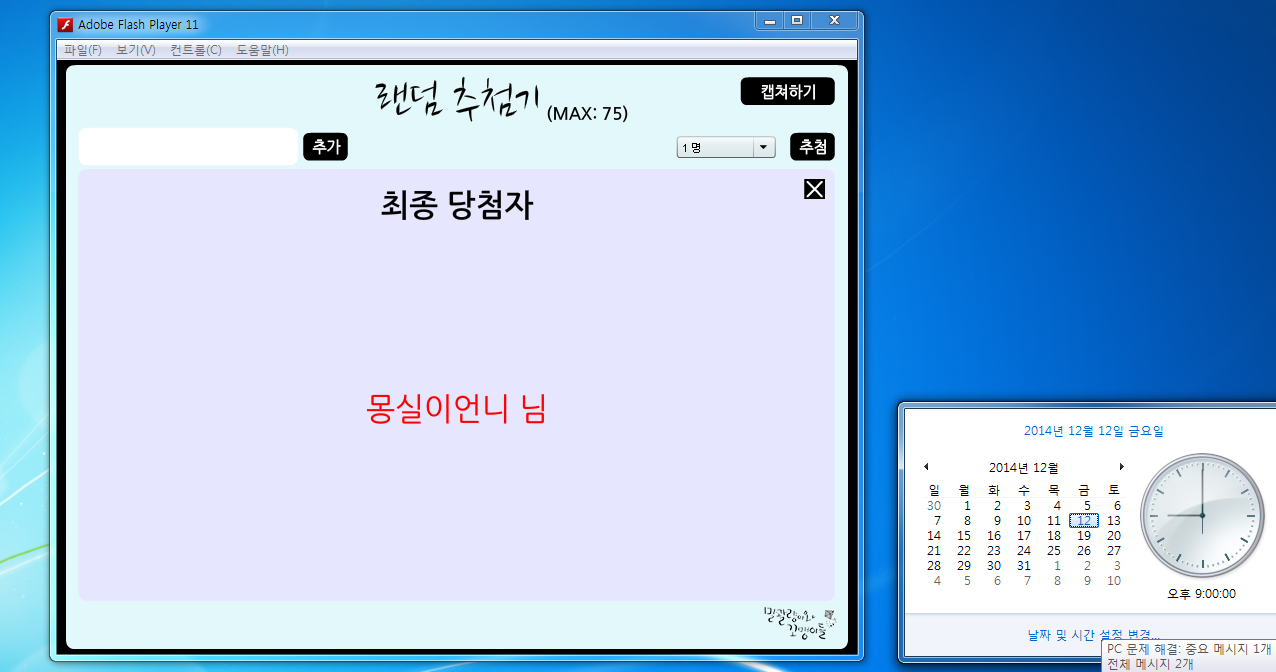
Task: Select December 27 in calendar
Action: pos(1114,551)
